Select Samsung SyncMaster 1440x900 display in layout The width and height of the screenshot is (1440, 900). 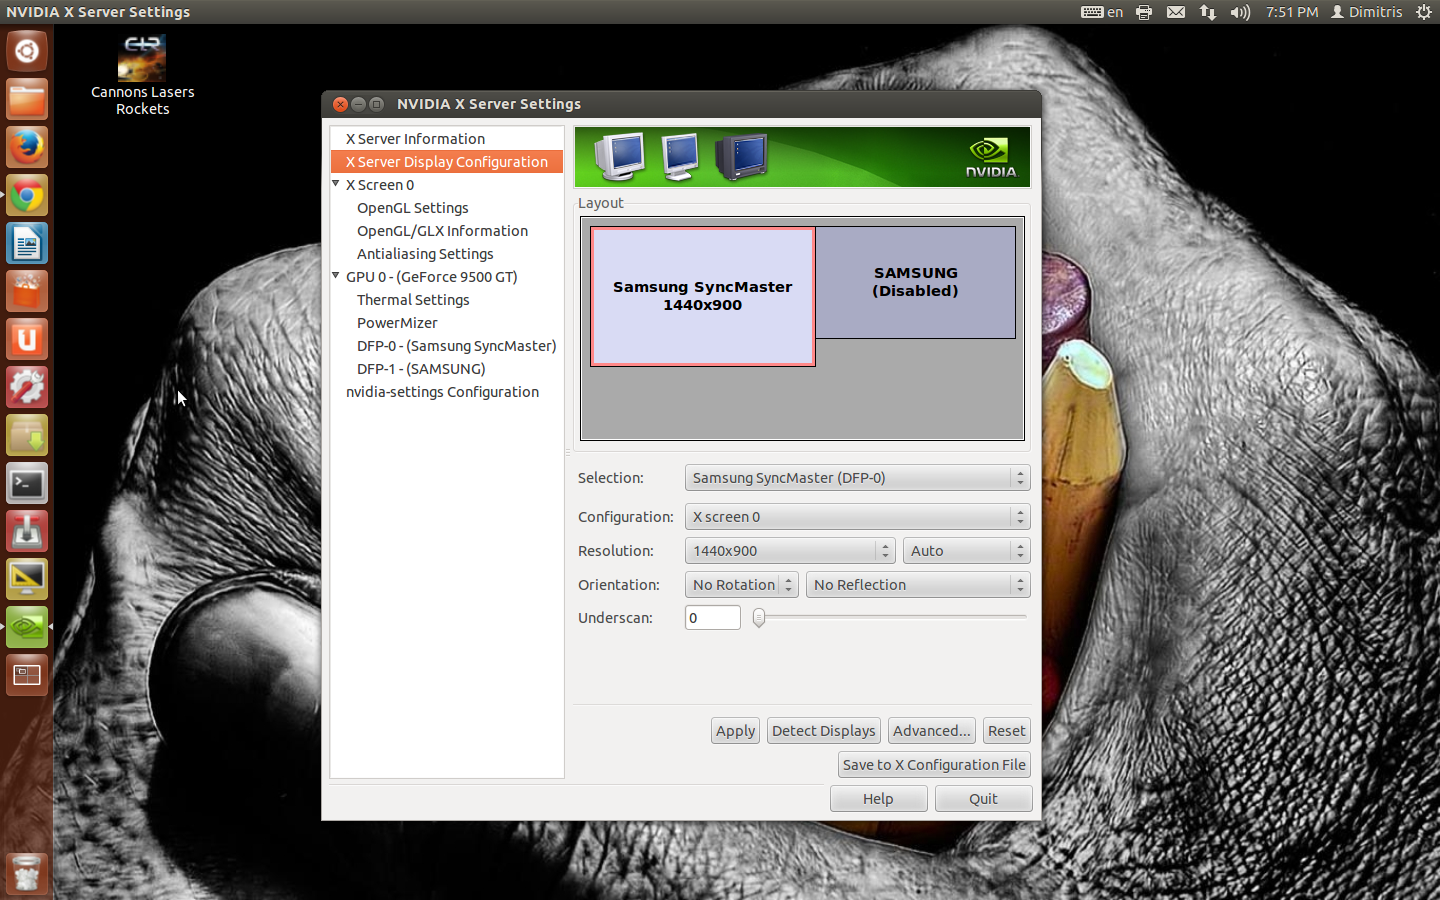point(702,296)
